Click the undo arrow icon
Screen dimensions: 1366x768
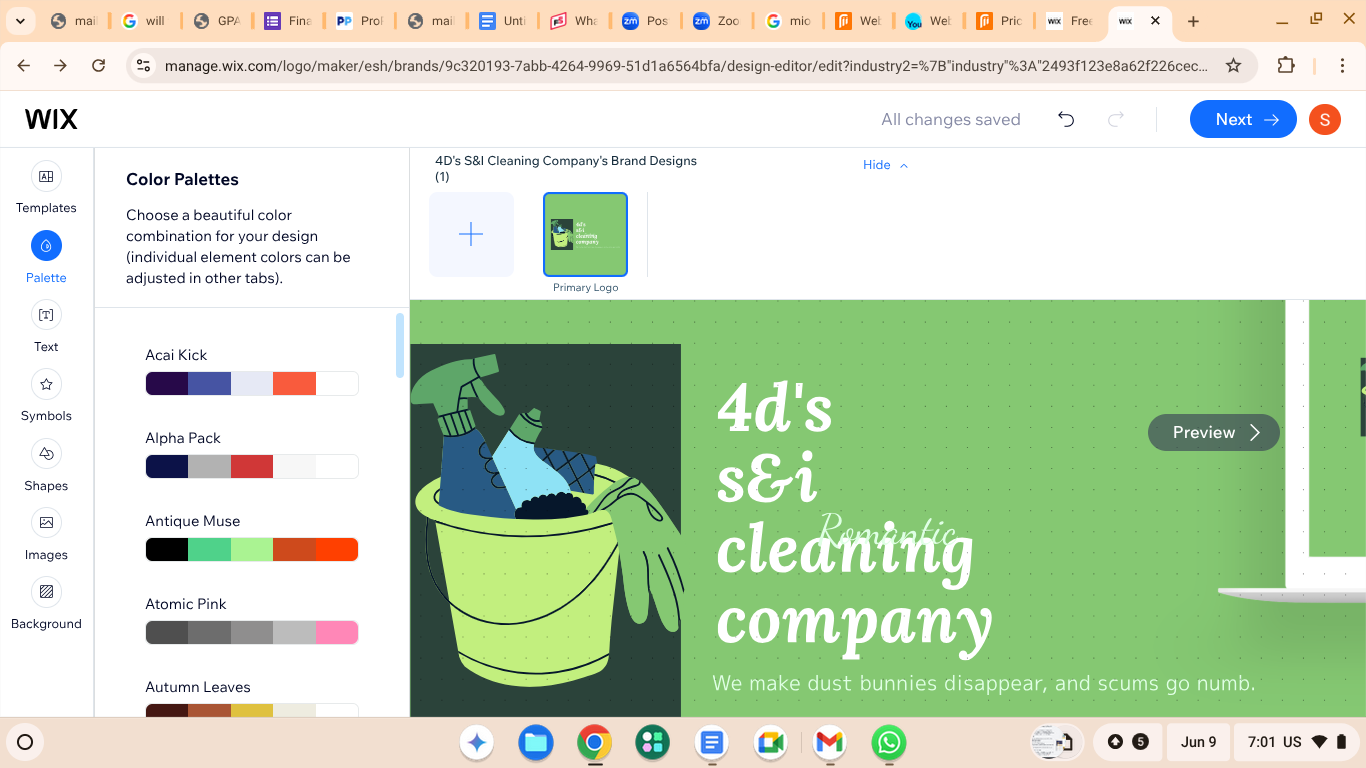click(x=1066, y=120)
